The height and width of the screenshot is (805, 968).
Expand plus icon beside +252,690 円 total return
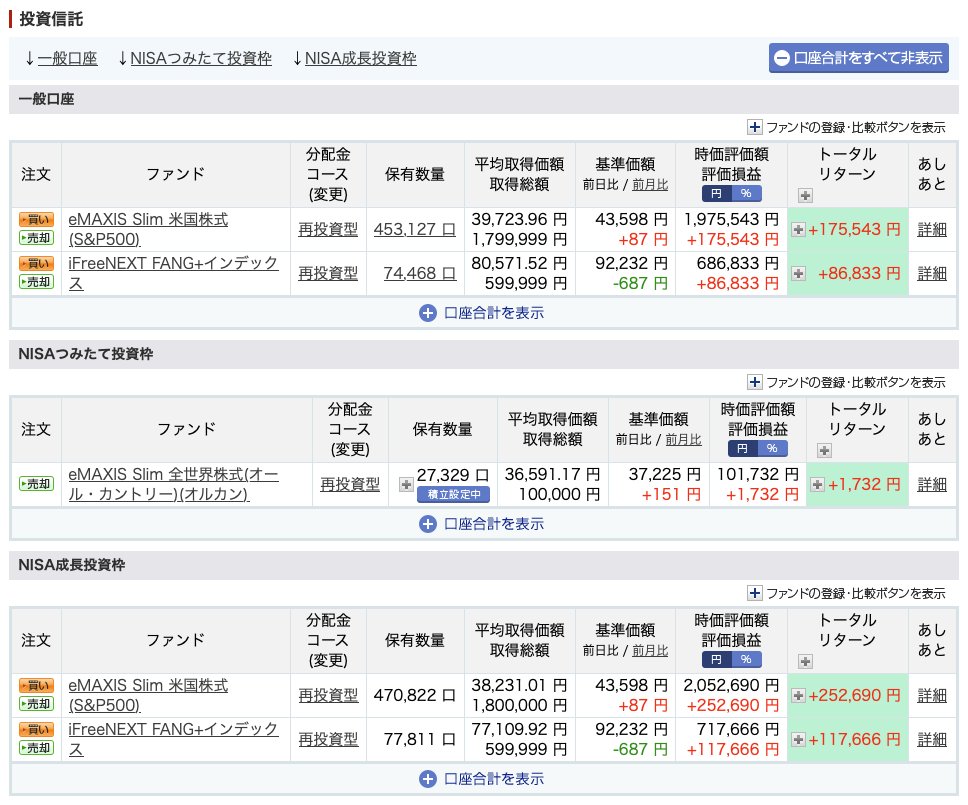point(798,696)
